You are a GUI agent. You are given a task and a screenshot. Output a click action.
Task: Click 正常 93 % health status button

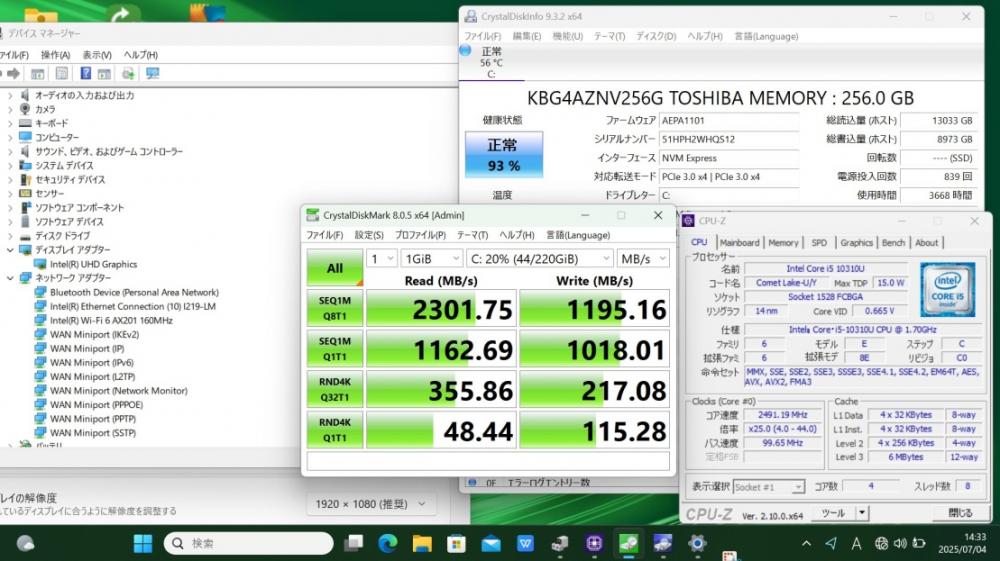tap(504, 154)
